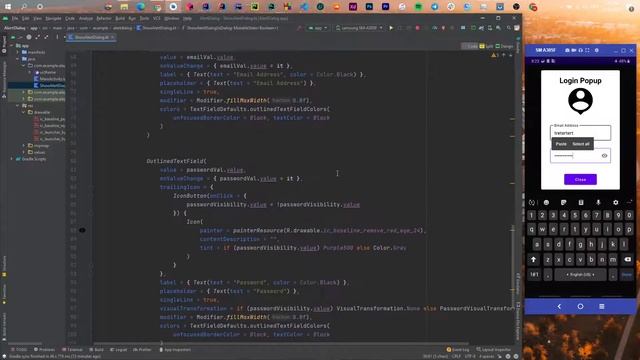Switch editor to Design view

coord(504,46)
